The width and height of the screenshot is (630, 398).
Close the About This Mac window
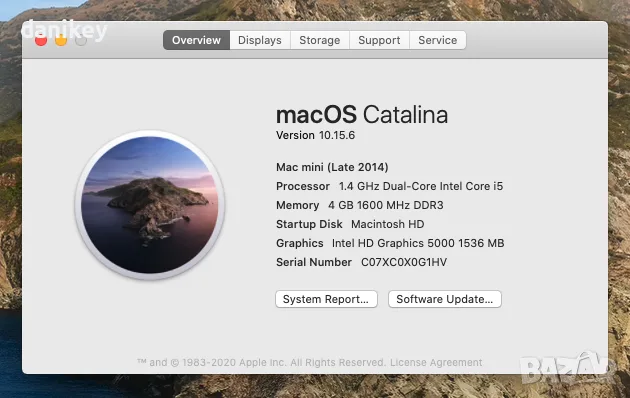(x=41, y=40)
